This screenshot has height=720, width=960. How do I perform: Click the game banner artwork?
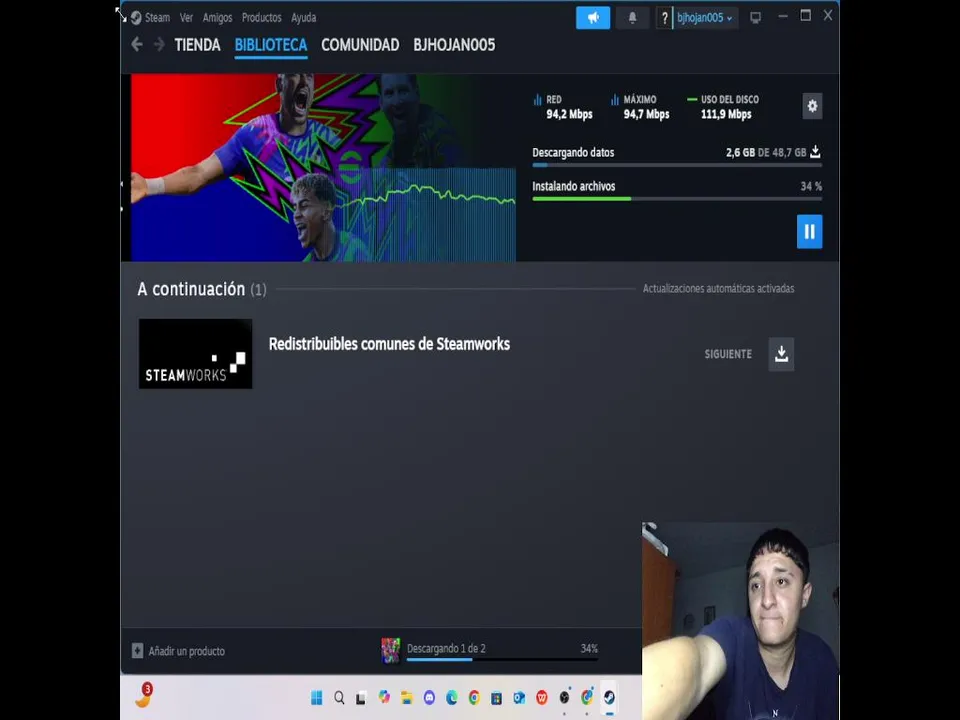[323, 168]
